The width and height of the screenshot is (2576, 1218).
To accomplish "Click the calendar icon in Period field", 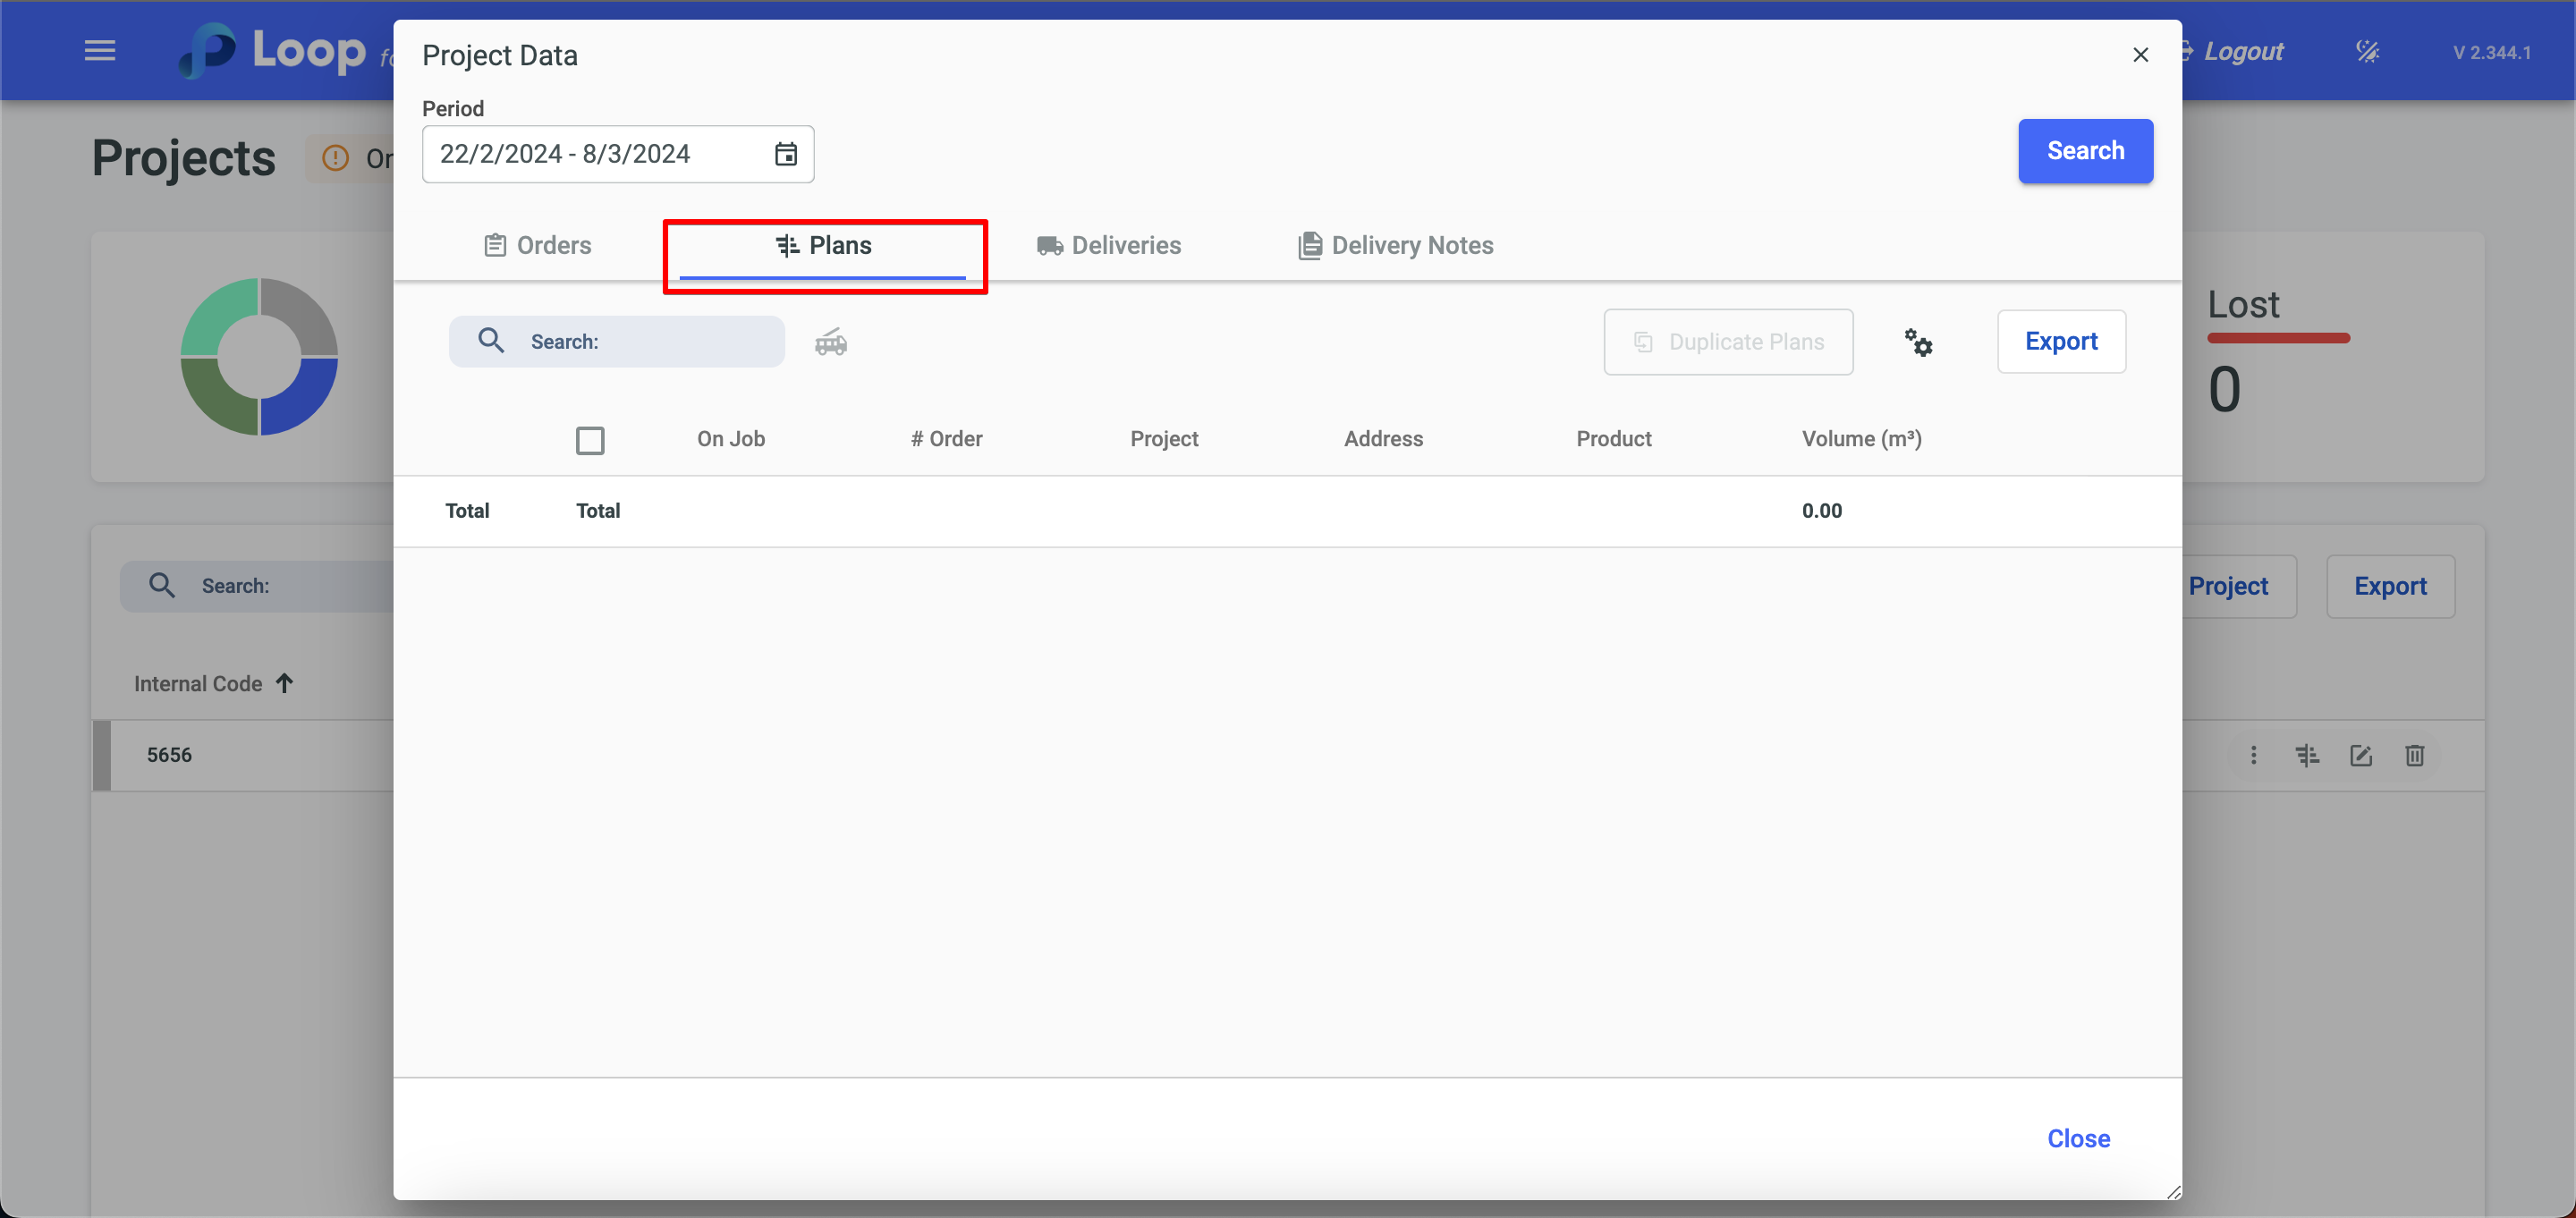I will pos(785,154).
